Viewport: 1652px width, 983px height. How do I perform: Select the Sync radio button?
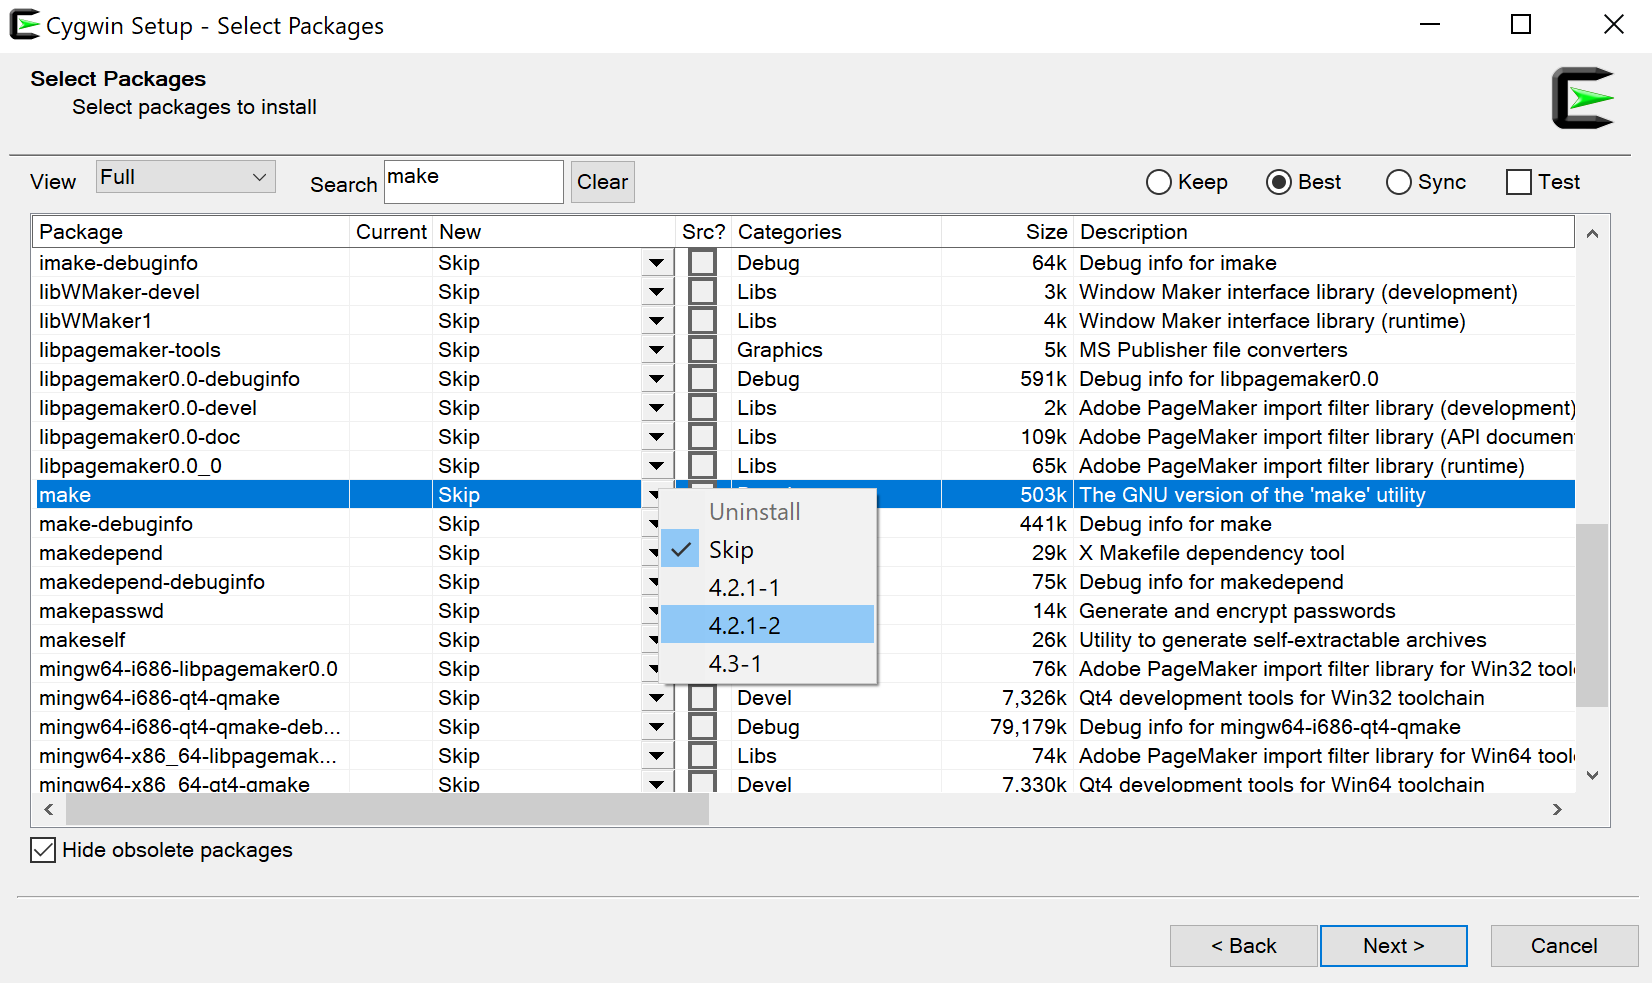pyautogui.click(x=1397, y=182)
